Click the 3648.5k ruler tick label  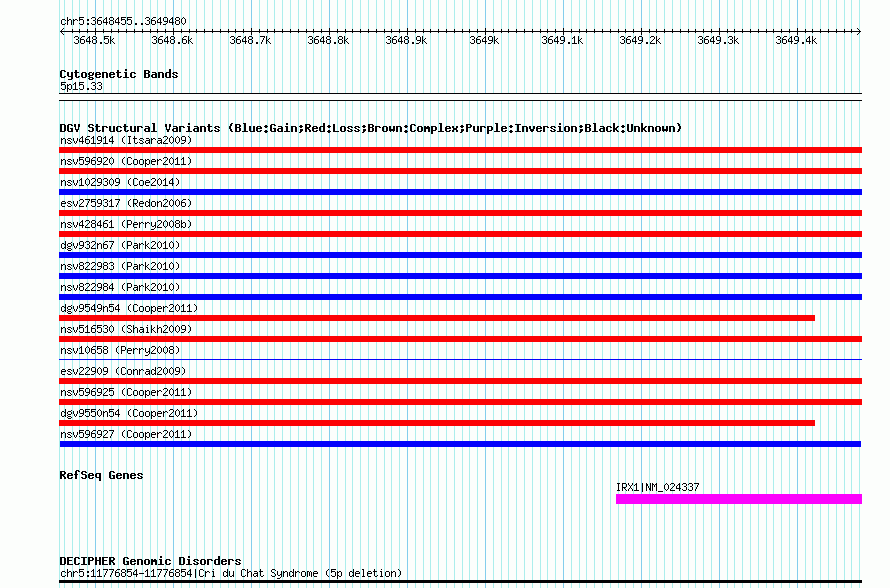94,40
